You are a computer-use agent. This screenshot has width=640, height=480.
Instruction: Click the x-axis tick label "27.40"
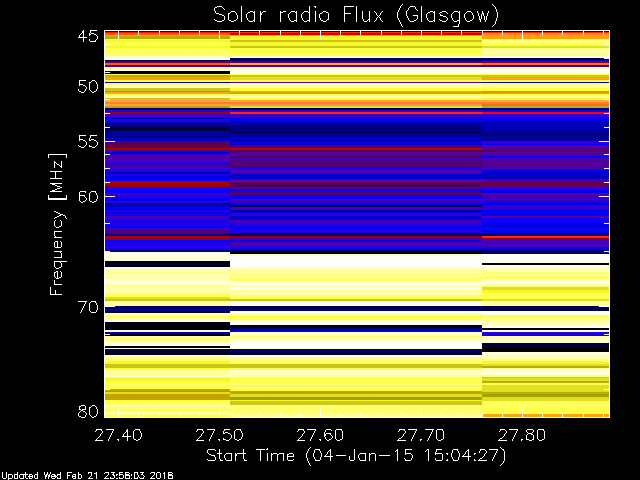118,435
